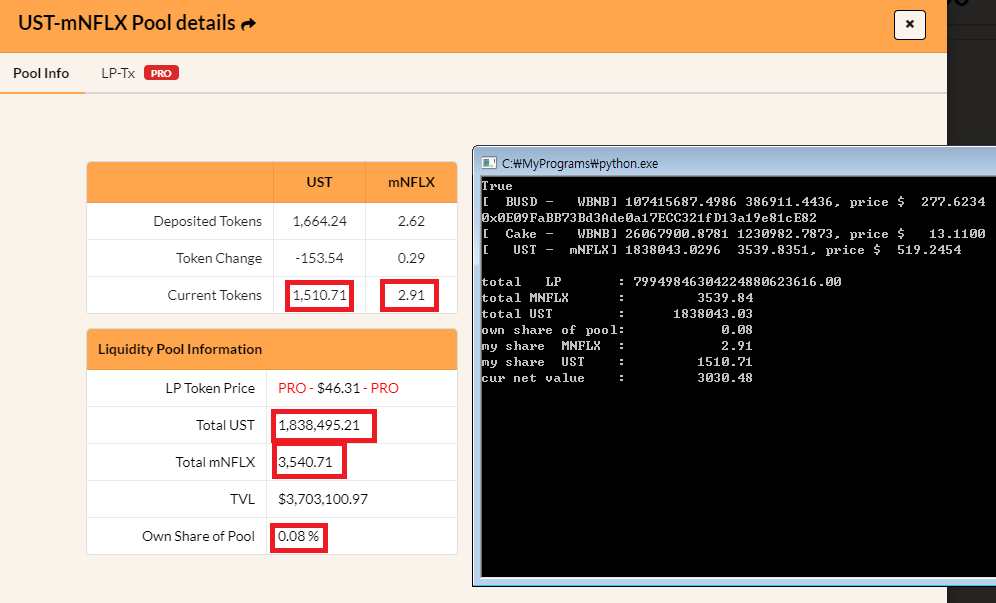Click the Cake - WBNB price line in console
This screenshot has height=603, width=996.
click(733, 233)
